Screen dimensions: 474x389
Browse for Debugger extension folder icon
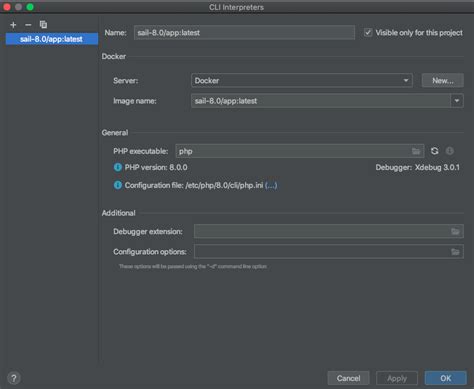coord(455,231)
